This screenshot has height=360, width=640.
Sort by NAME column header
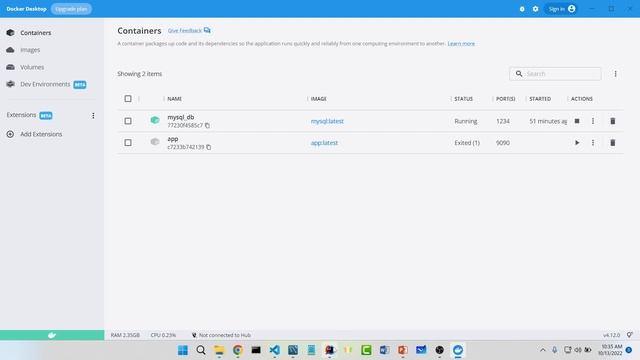click(174, 99)
